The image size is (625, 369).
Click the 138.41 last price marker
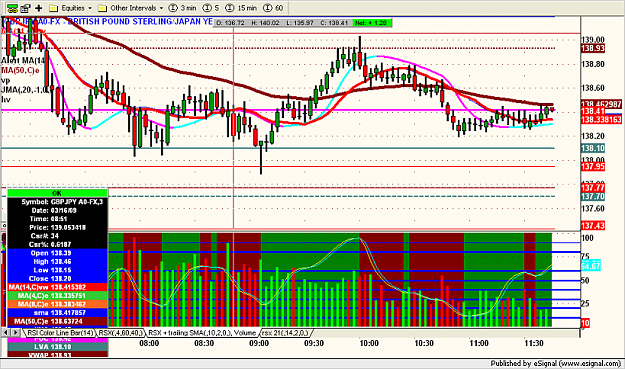click(x=593, y=111)
